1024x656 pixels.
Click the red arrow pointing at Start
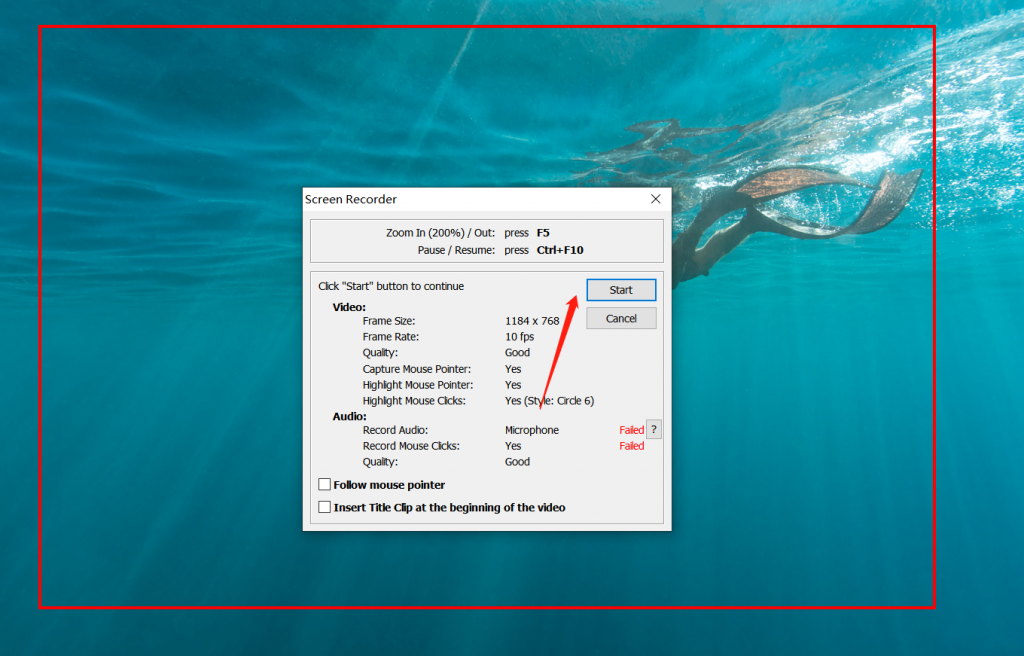pos(560,352)
